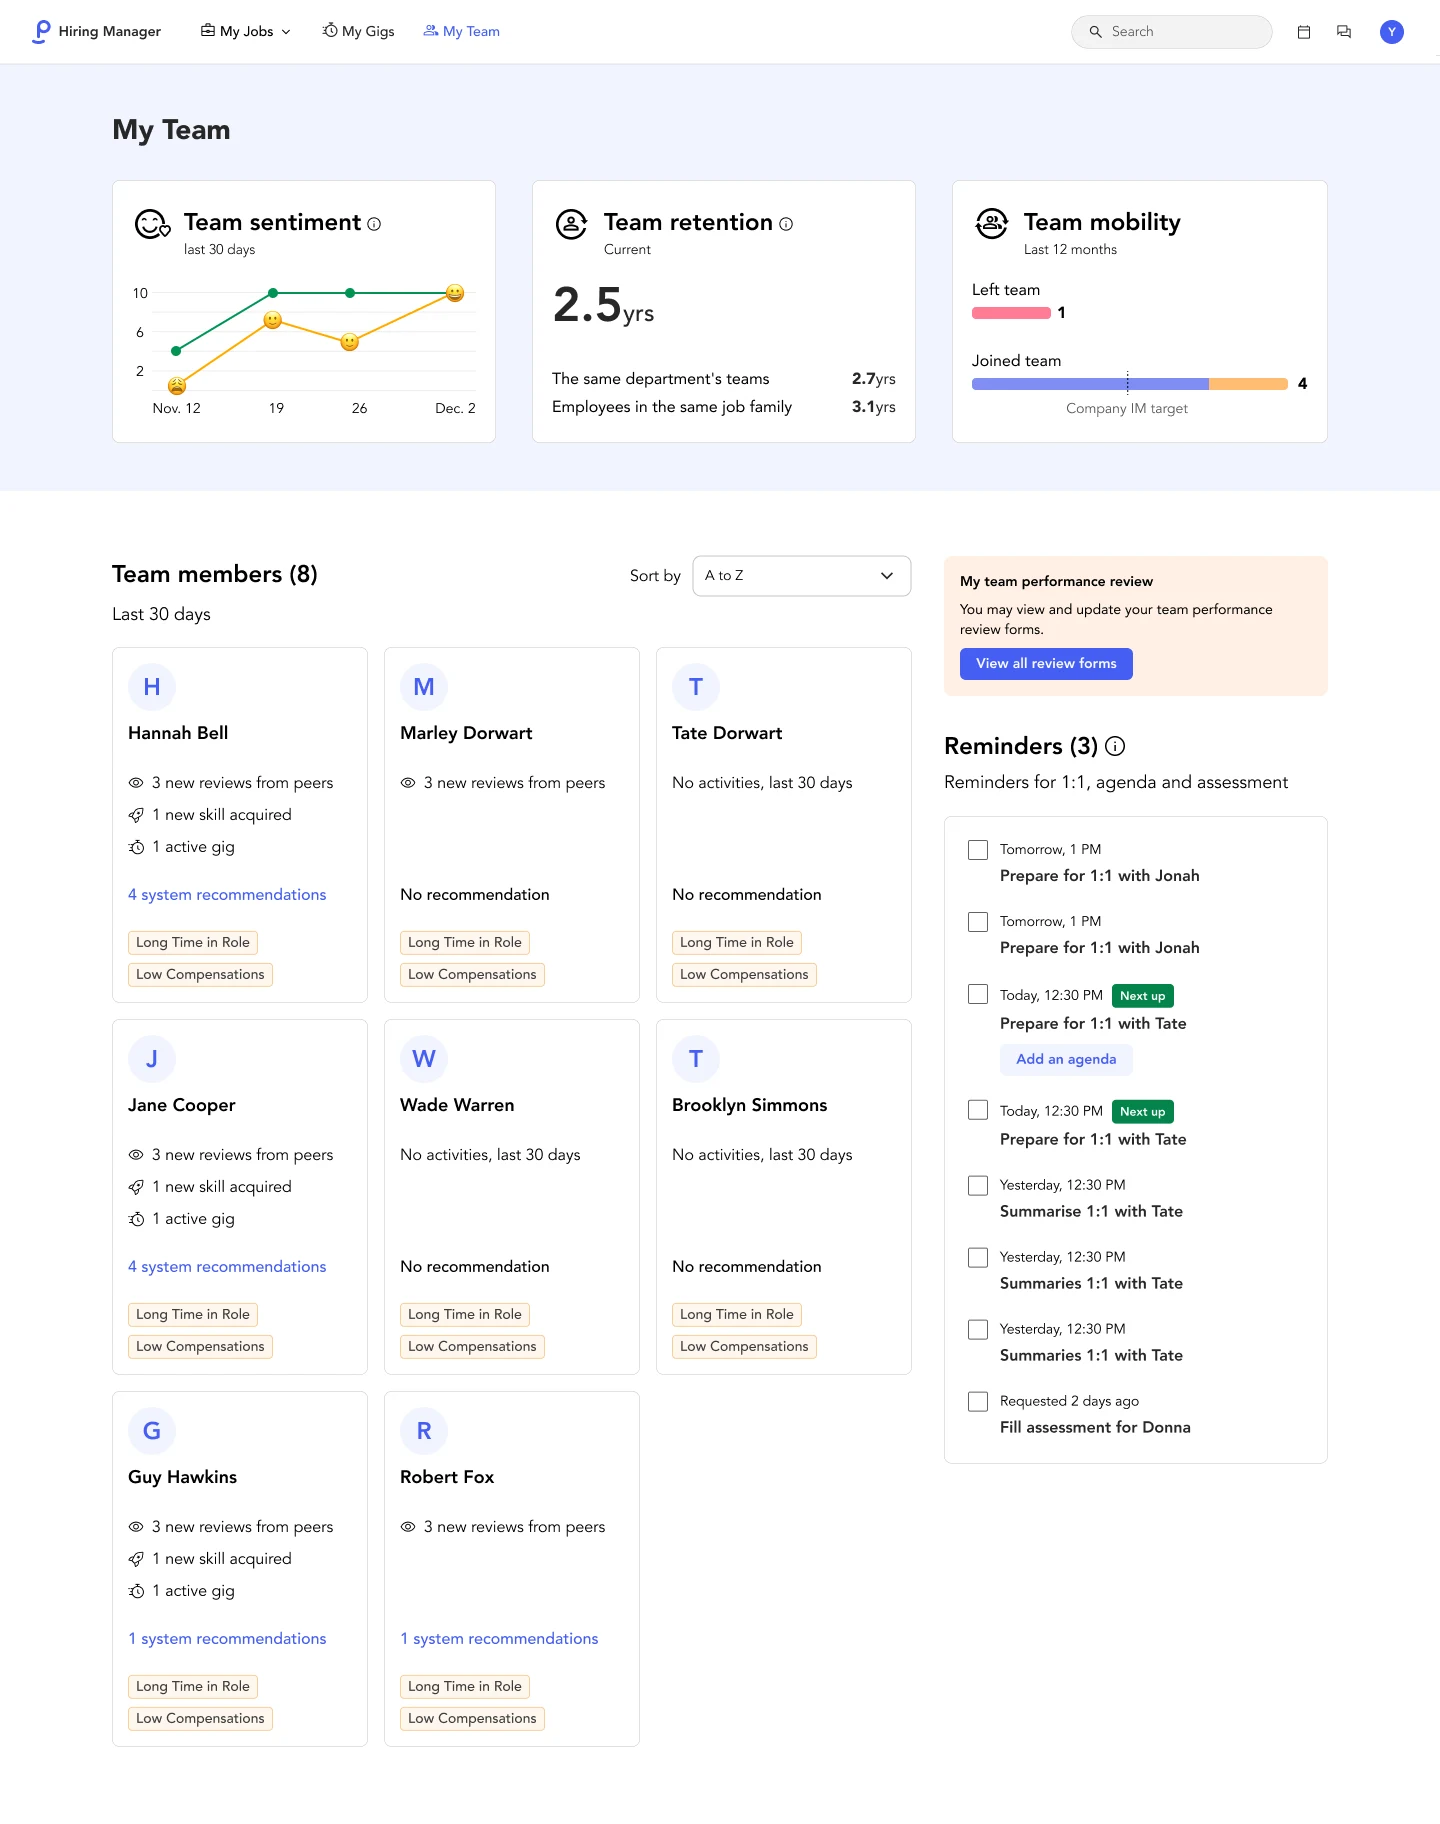Image resolution: width=1440 pixels, height=1824 pixels.
Task: Click 'Employees in the same job family' text
Action: point(672,407)
